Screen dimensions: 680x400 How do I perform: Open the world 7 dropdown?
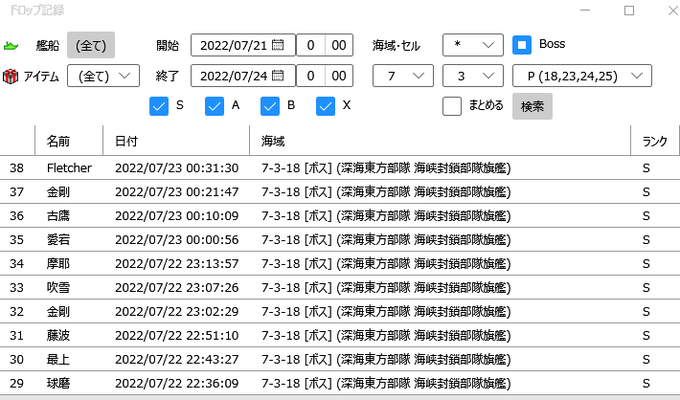(x=403, y=76)
